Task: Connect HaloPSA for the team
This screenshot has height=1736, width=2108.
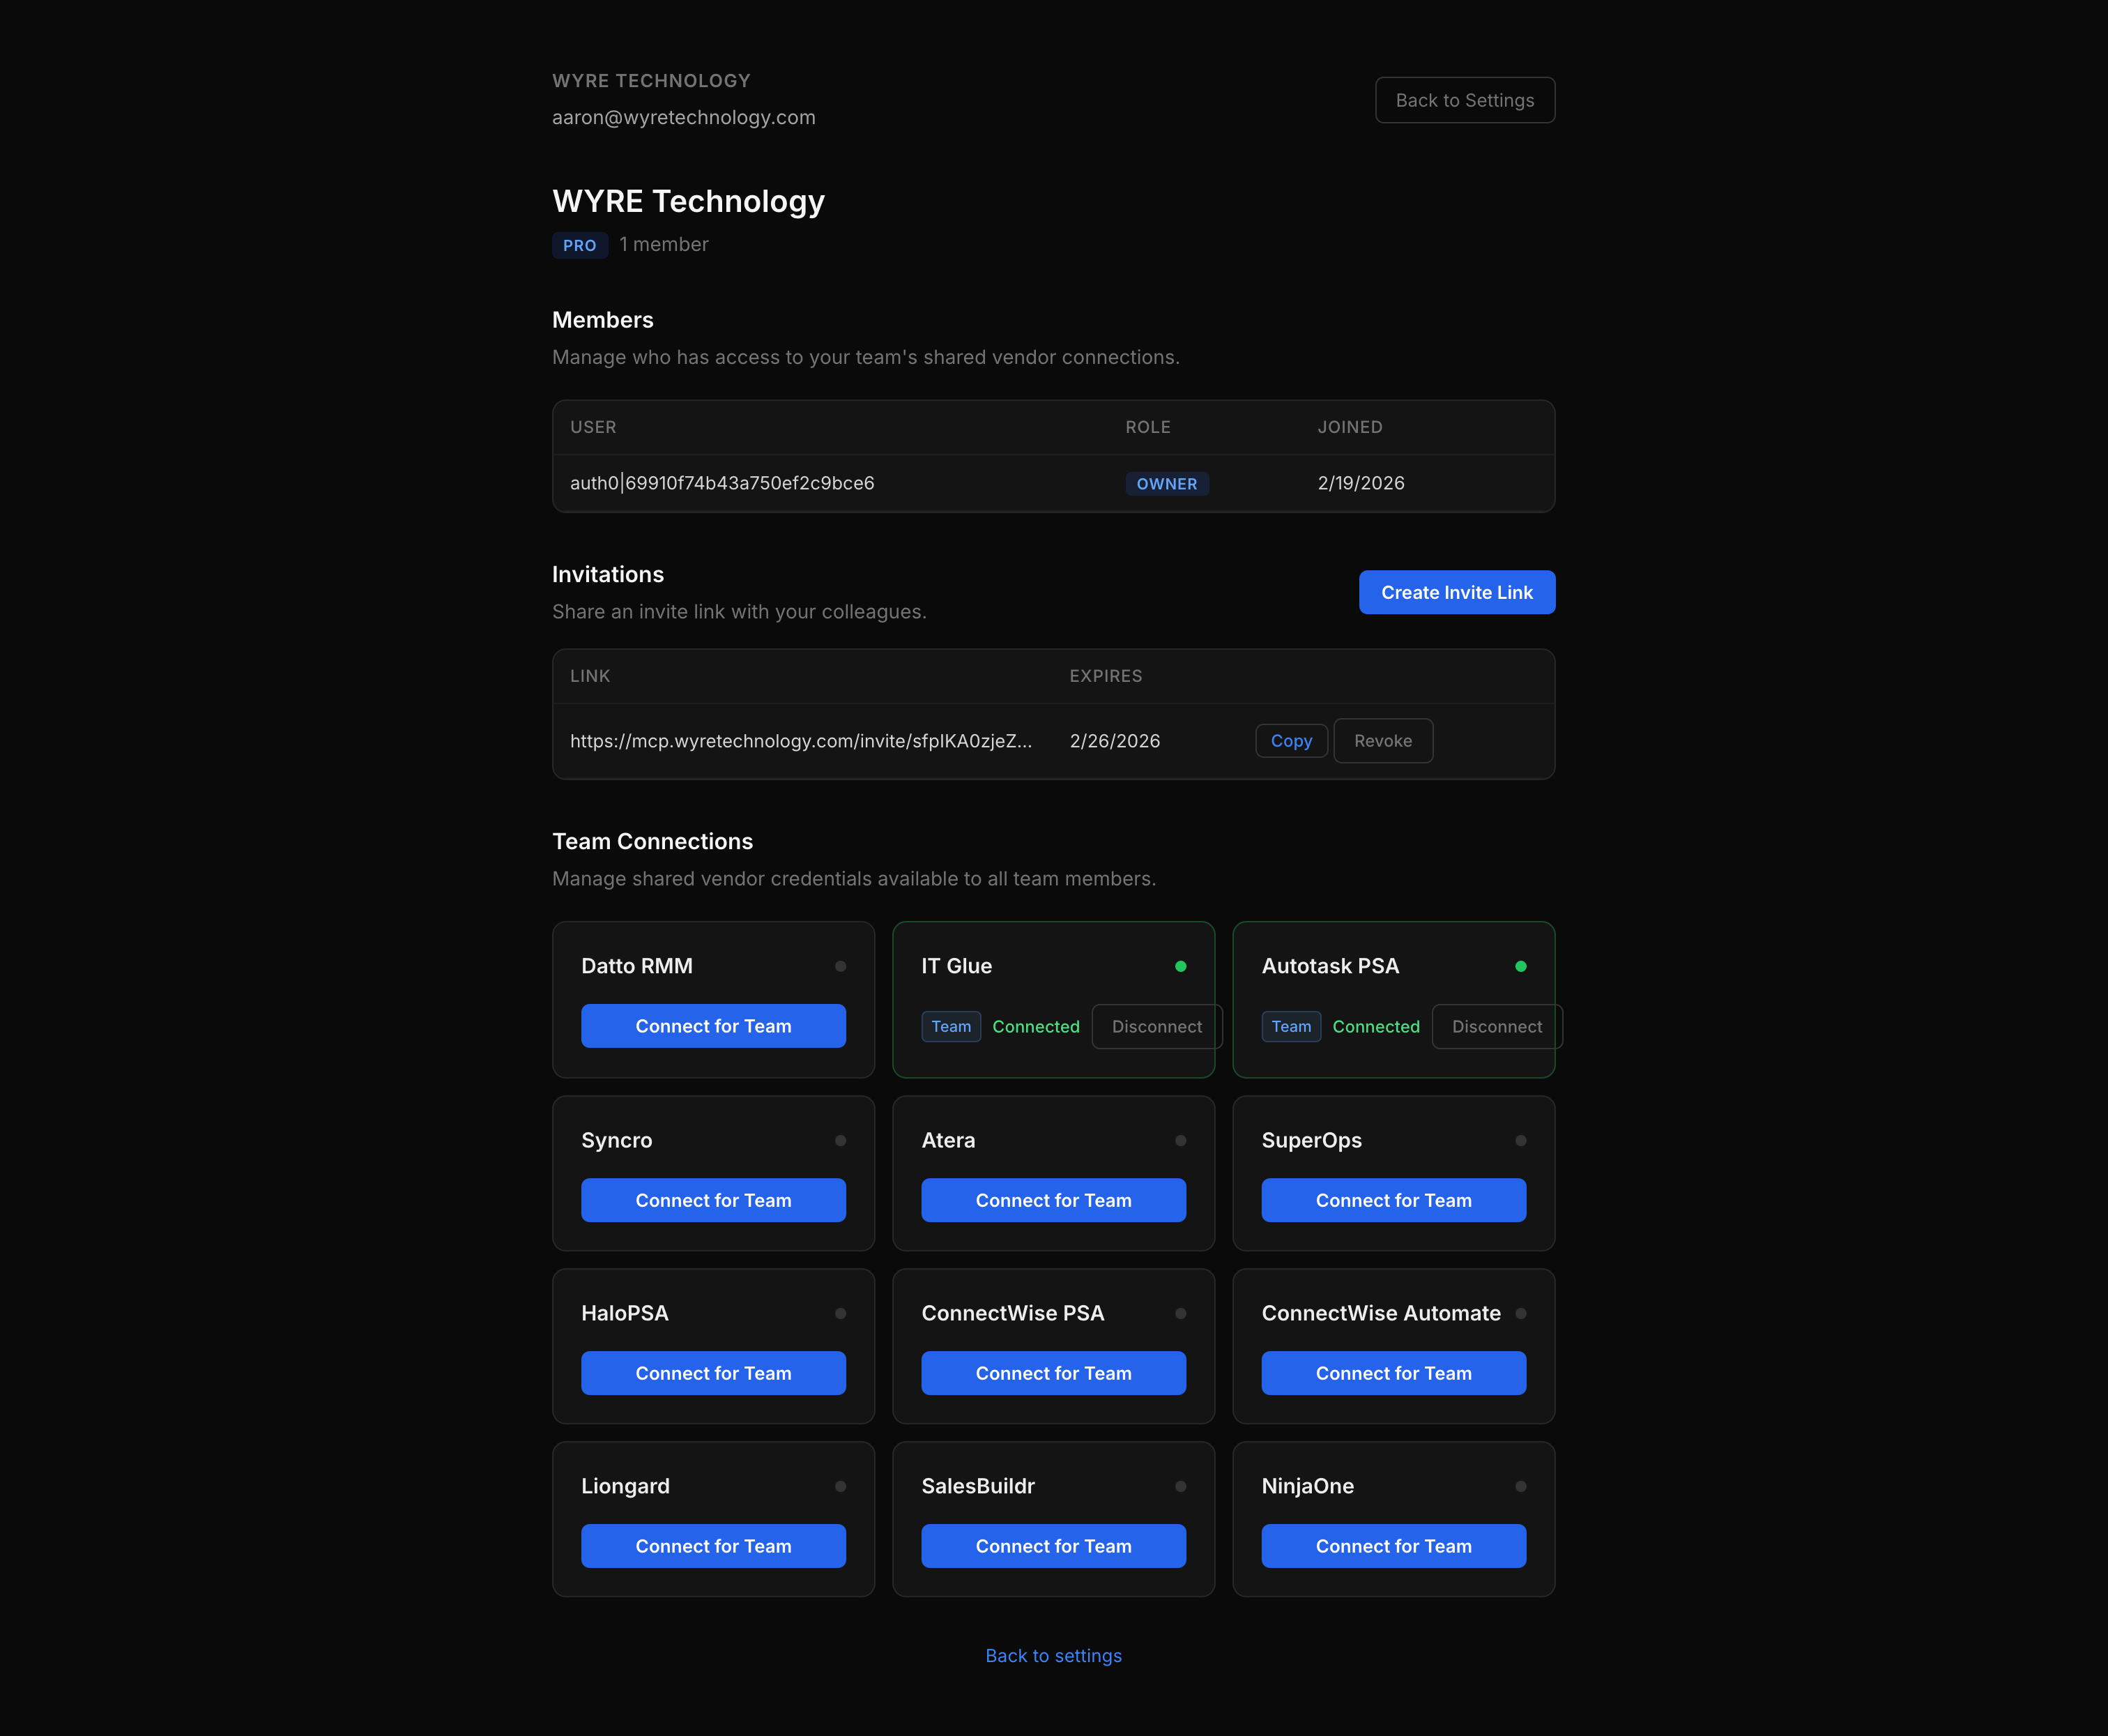Action: pyautogui.click(x=713, y=1372)
